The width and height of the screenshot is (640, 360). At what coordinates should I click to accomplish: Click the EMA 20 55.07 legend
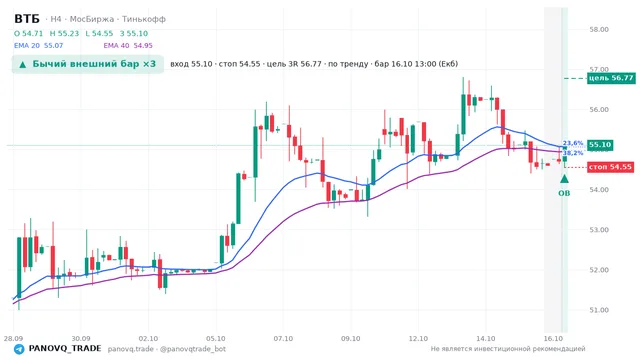point(39,46)
